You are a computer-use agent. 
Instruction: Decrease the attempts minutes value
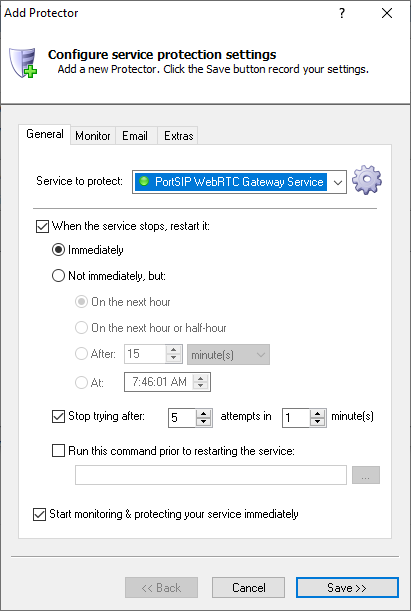tap(318, 422)
